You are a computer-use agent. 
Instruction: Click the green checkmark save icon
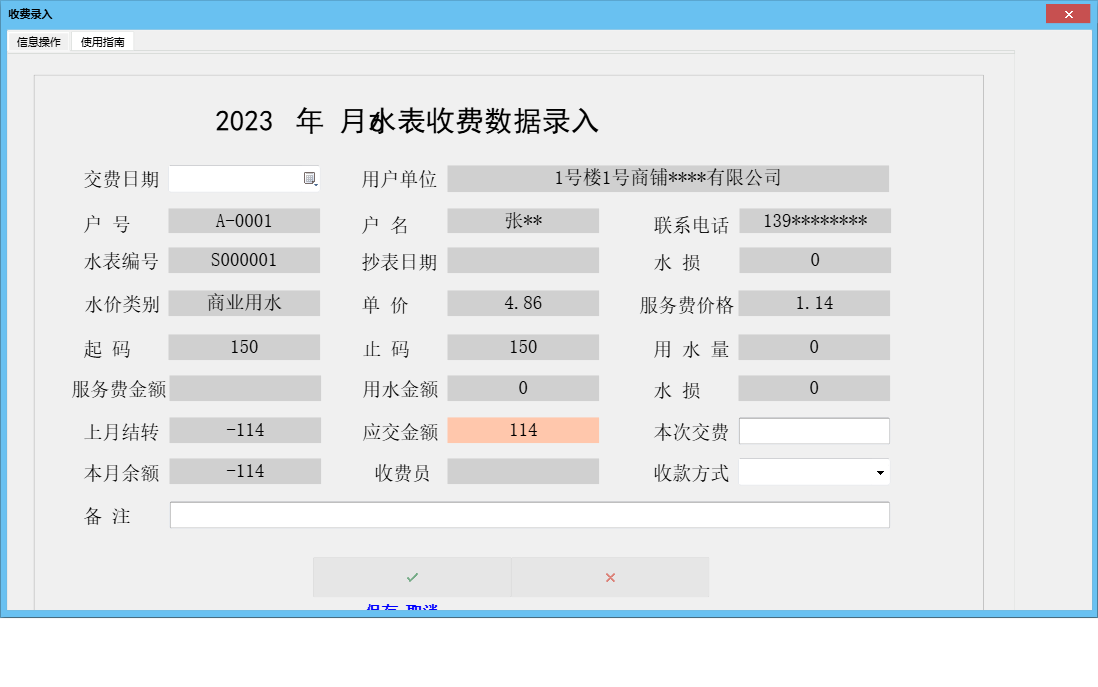[x=411, y=576]
